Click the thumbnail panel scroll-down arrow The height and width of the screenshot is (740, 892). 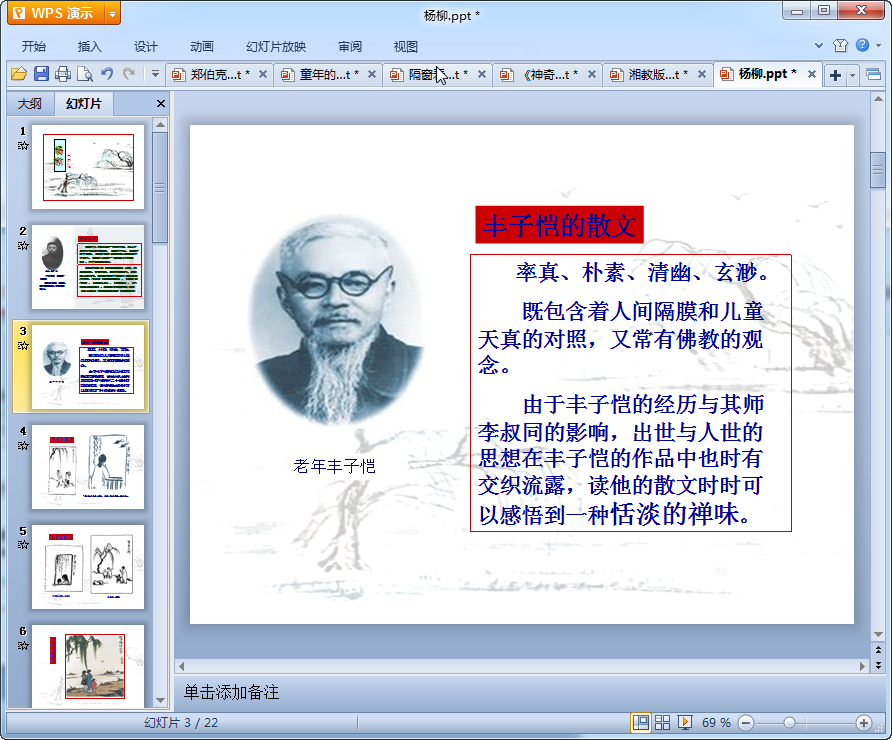[x=160, y=701]
